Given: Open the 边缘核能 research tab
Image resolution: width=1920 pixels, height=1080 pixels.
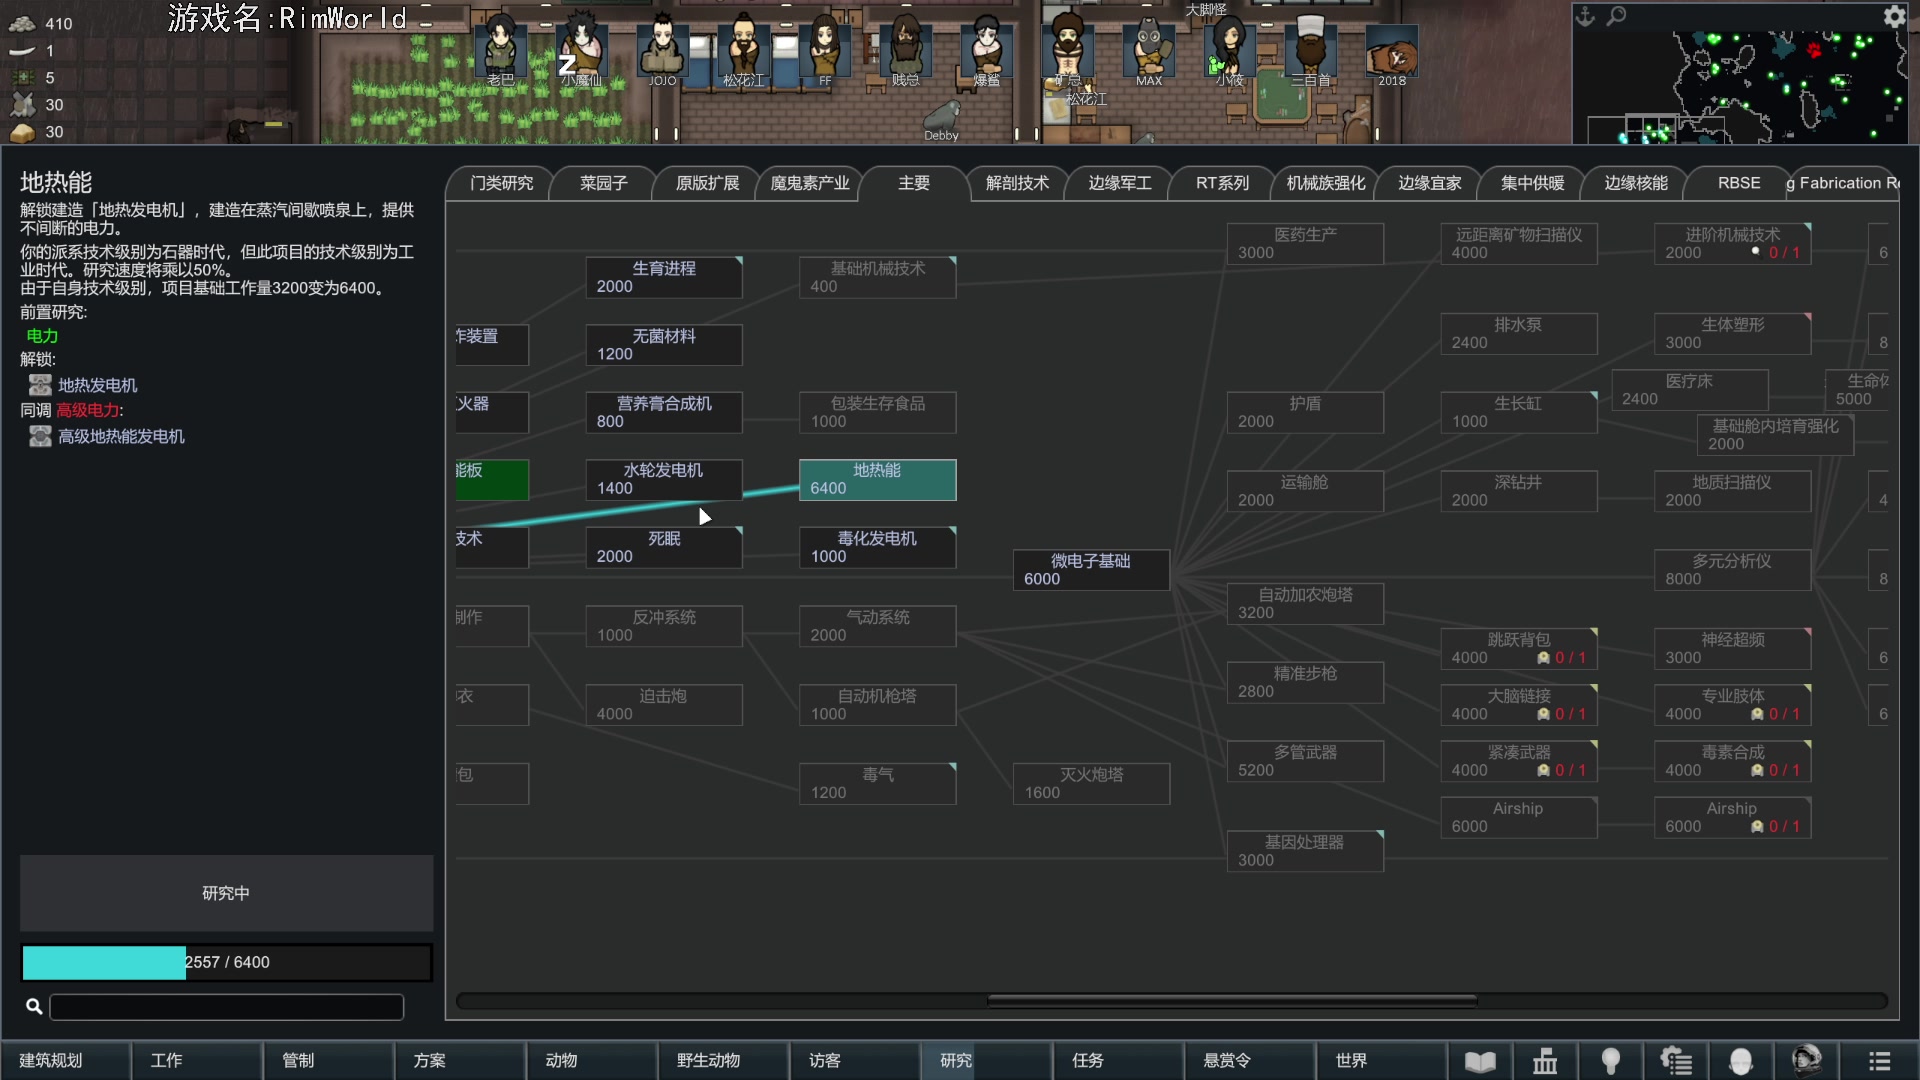Looking at the screenshot, I should (x=1636, y=183).
